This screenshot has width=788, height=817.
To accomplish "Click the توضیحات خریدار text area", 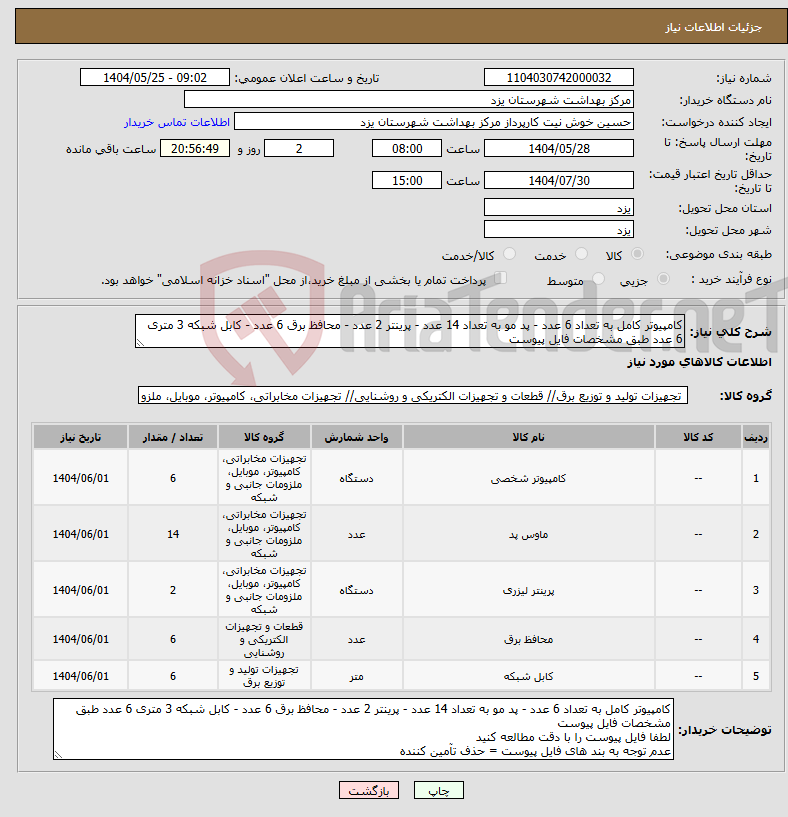I will point(363,729).
